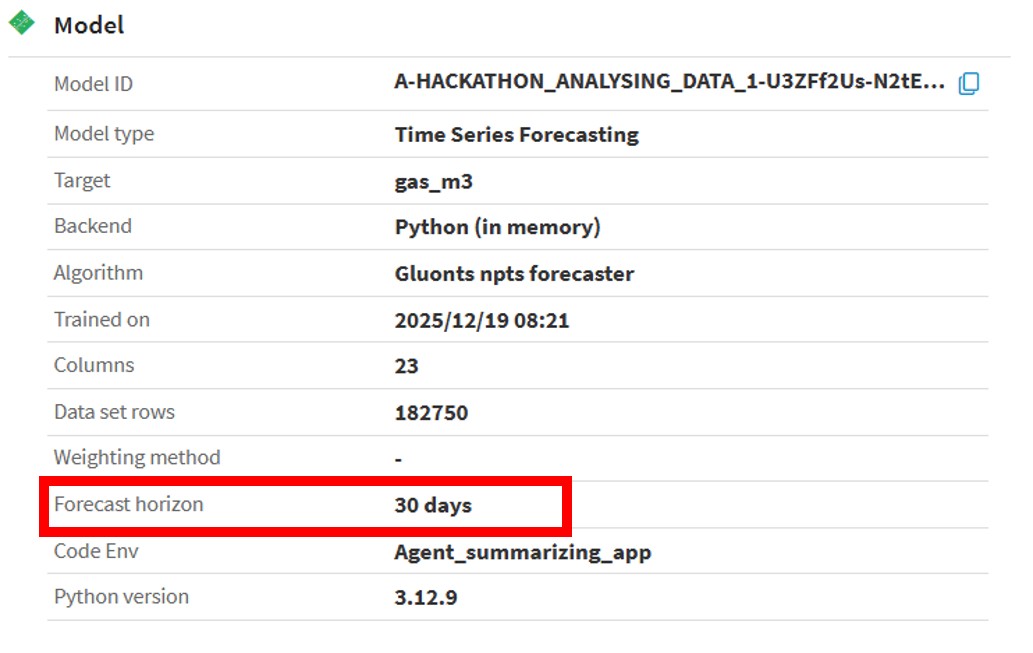1033x653 pixels.
Task: Select the Columns count 23
Action: click(x=406, y=366)
